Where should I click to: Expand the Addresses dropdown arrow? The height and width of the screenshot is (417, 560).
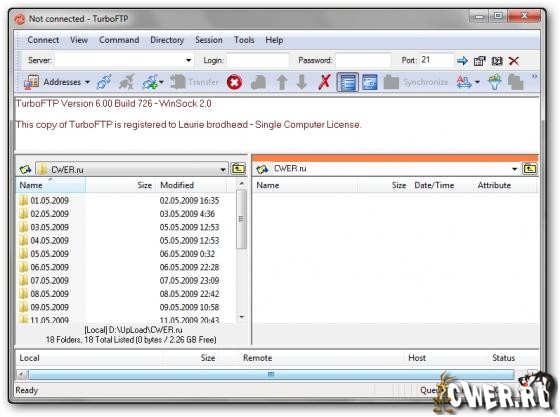click(87, 82)
